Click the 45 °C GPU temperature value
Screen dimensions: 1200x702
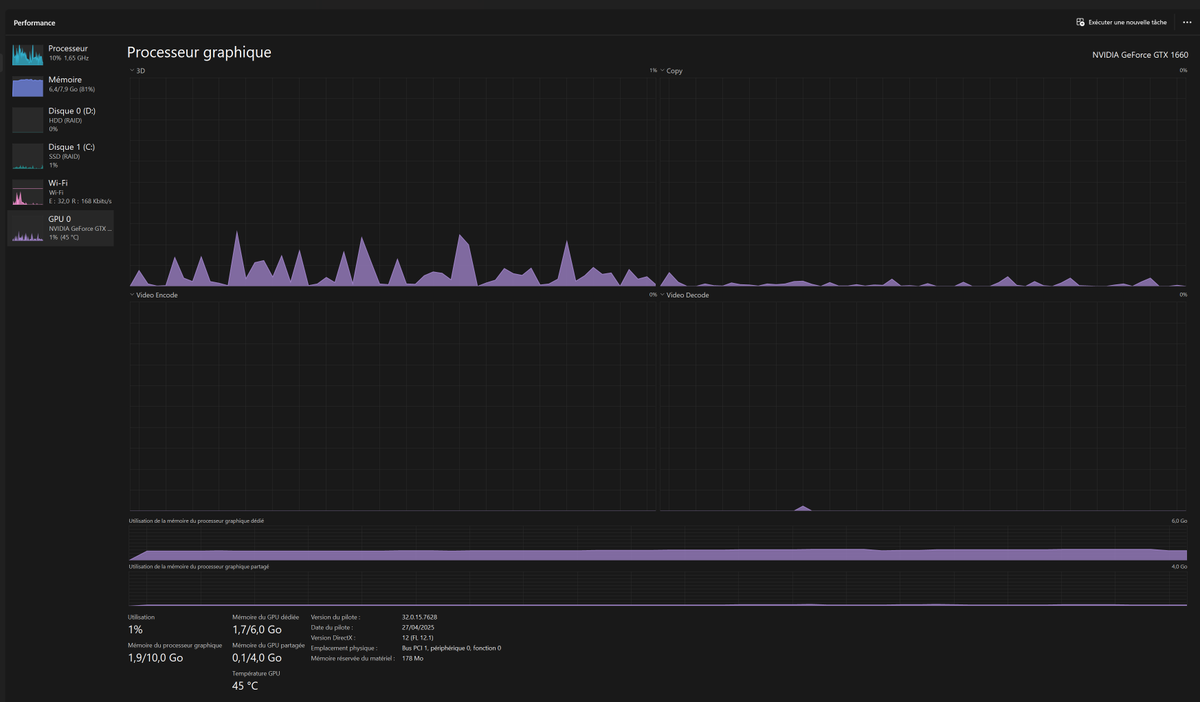coord(245,686)
